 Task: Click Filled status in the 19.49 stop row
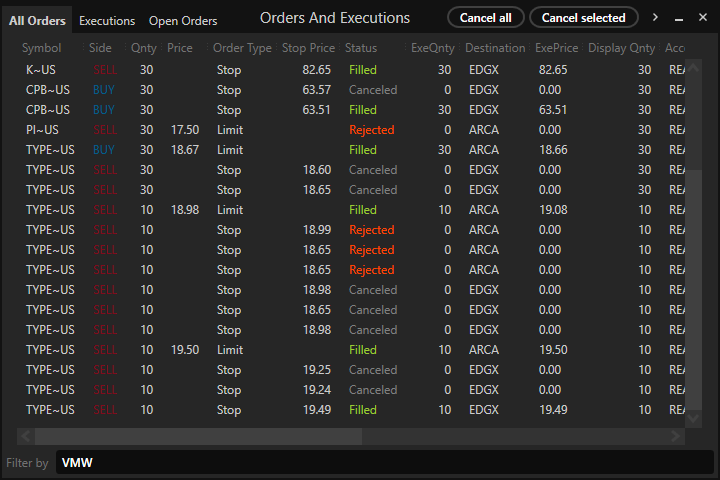click(363, 410)
